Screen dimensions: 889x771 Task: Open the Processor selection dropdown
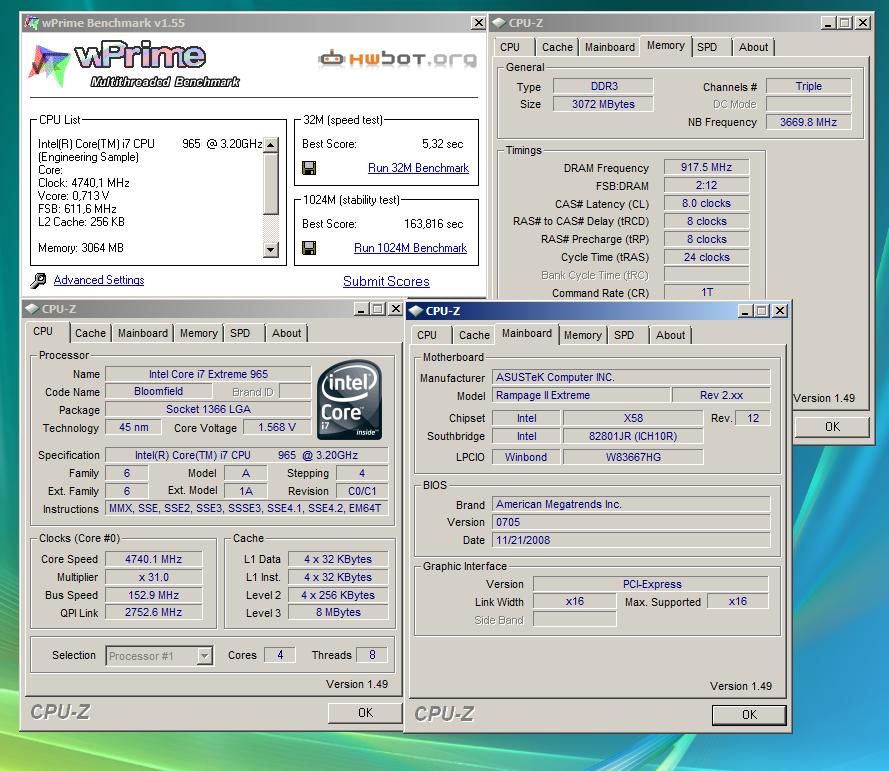click(205, 656)
